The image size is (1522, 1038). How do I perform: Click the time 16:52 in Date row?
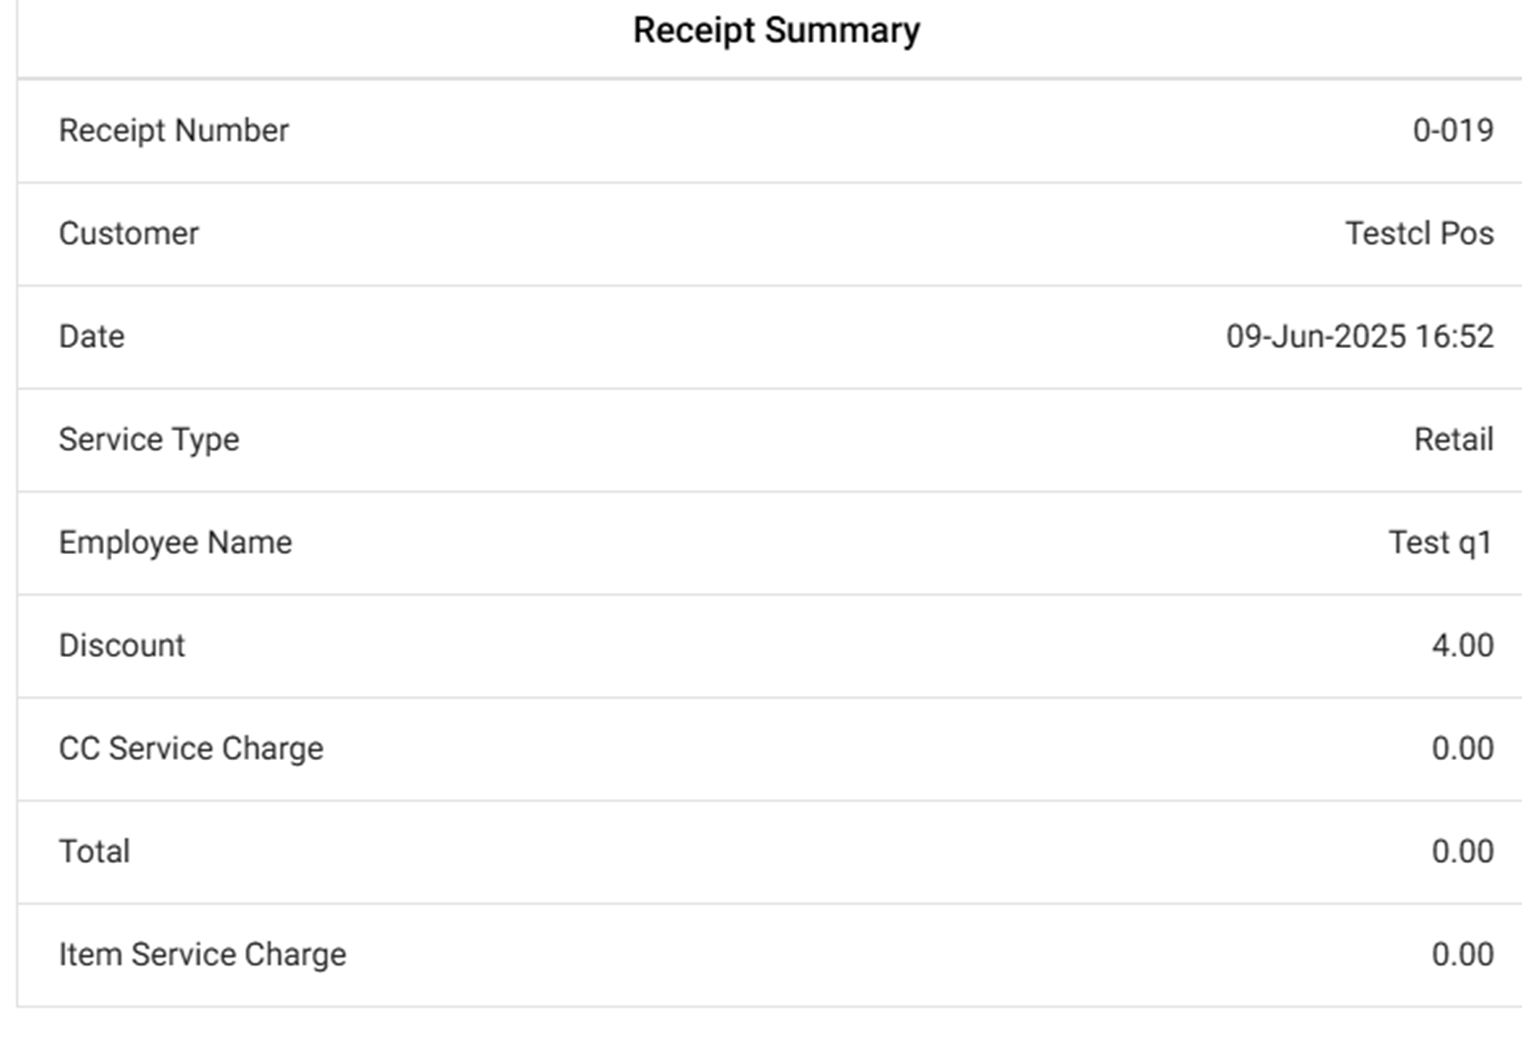[1455, 337]
